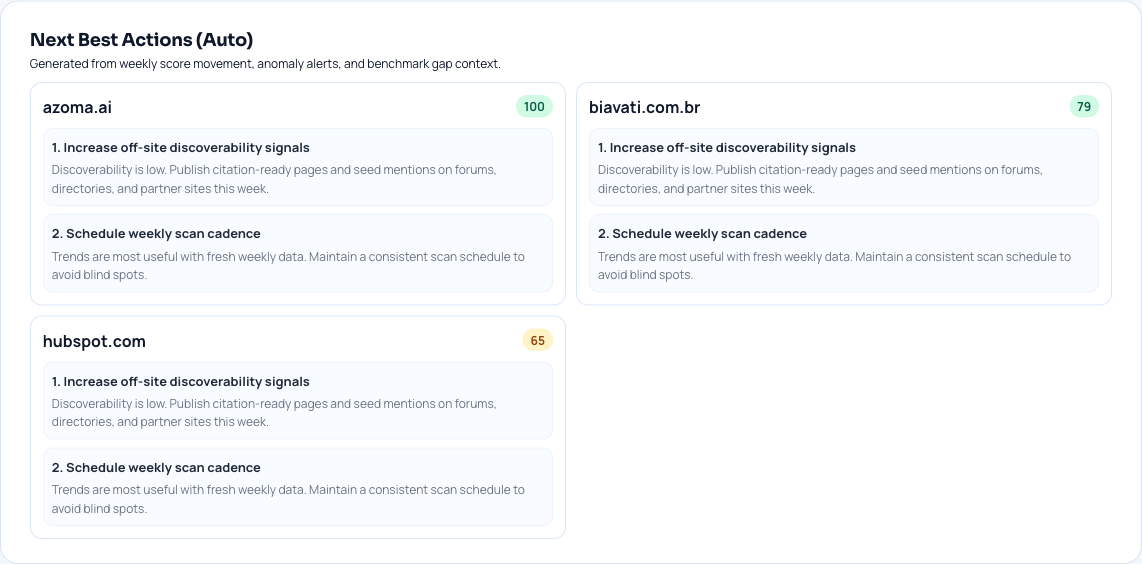
Task: Click the yellow 65 score badge
Action: tap(537, 341)
